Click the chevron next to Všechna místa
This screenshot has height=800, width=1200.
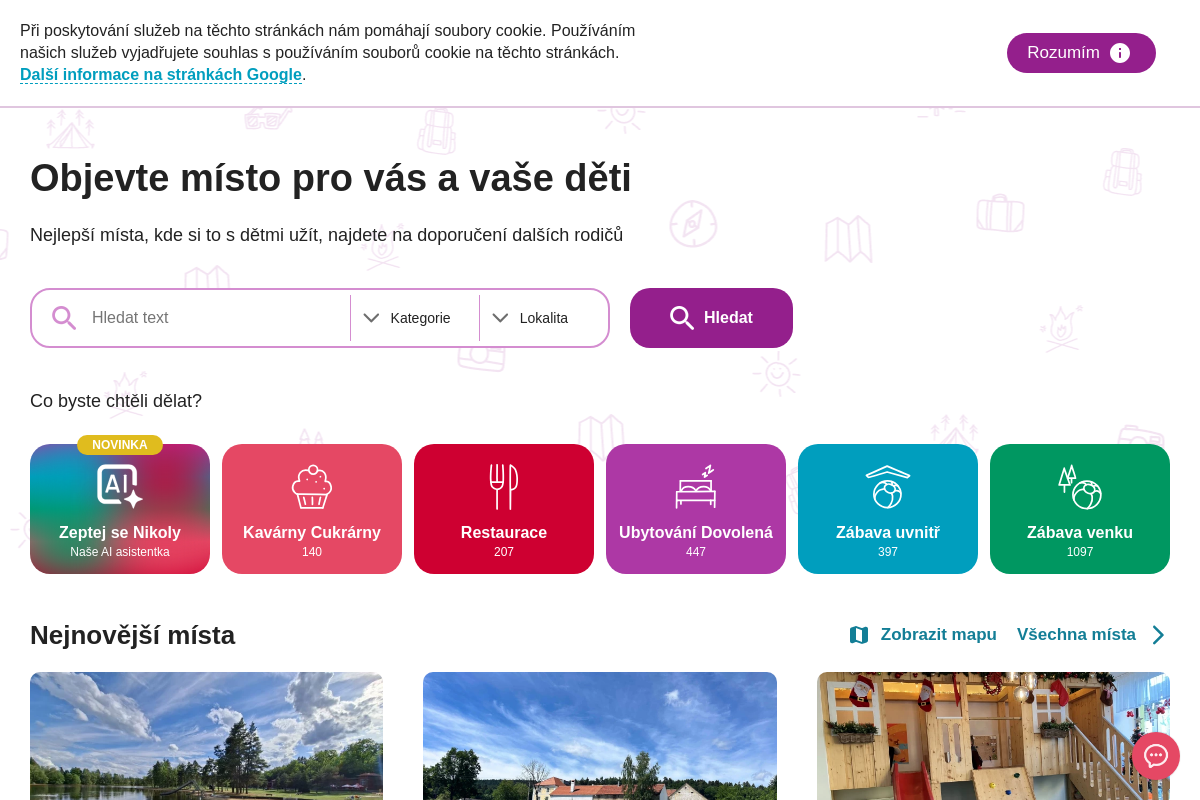[1158, 635]
